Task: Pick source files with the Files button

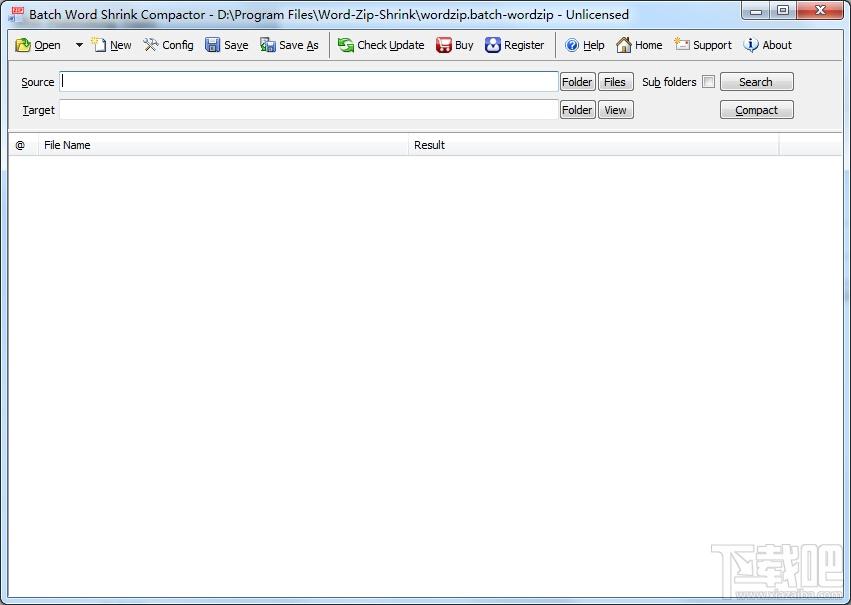Action: [615, 82]
